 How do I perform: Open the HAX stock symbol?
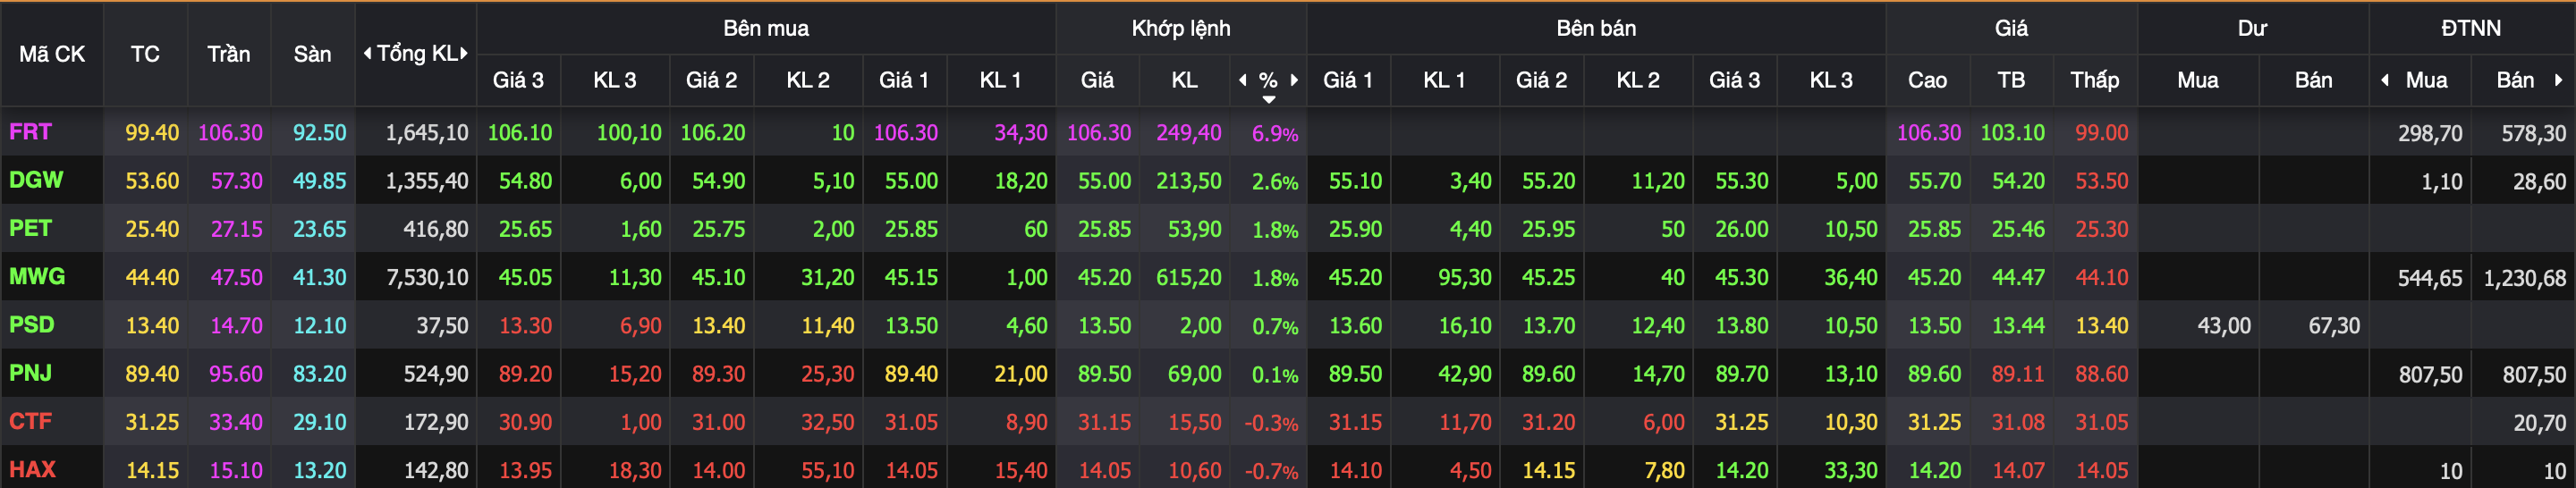point(32,469)
